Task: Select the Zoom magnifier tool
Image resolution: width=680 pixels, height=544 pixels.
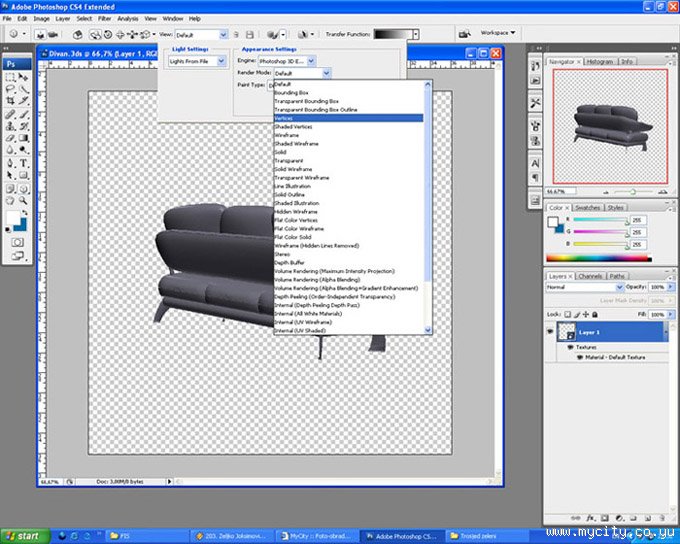Action: (24, 200)
